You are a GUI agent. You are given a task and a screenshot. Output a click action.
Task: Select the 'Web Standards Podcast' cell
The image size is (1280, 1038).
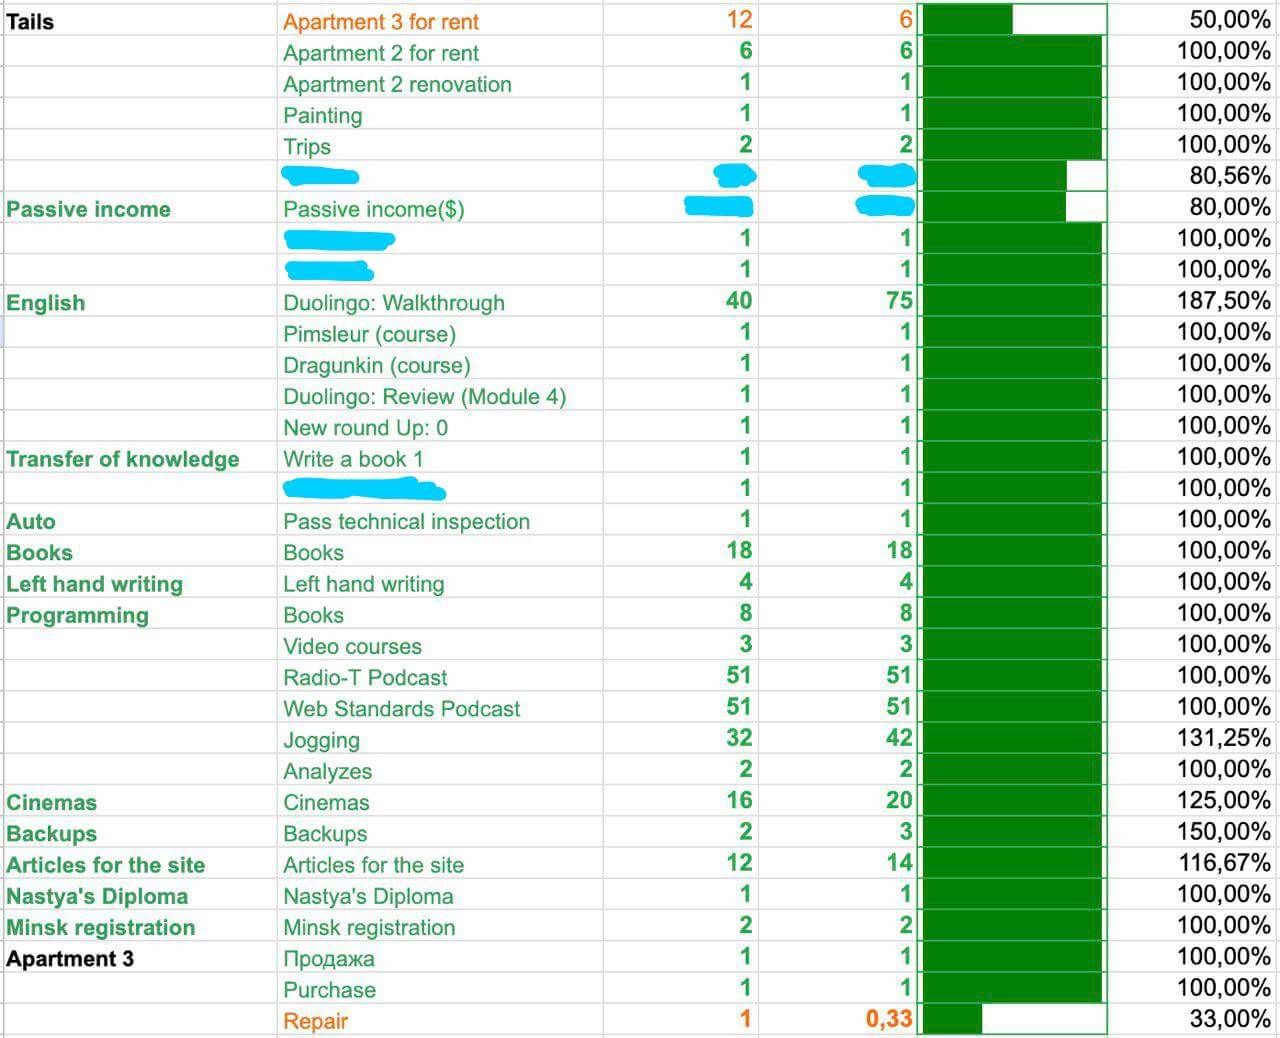(440, 708)
